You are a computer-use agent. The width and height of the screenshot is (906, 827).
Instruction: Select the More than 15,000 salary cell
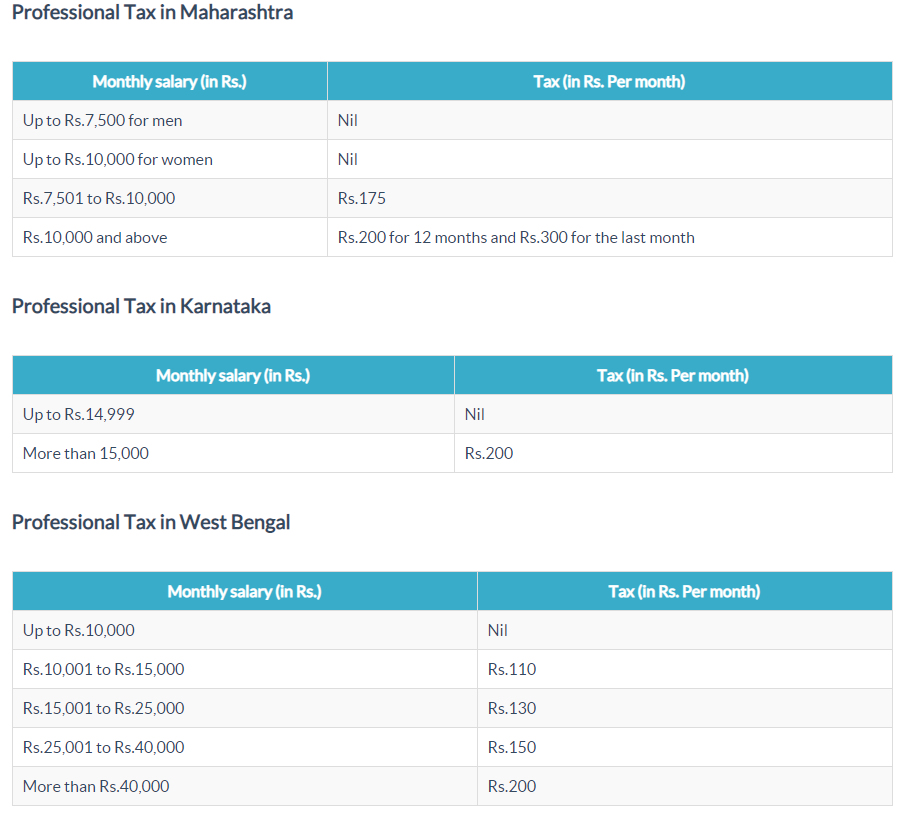(x=86, y=453)
